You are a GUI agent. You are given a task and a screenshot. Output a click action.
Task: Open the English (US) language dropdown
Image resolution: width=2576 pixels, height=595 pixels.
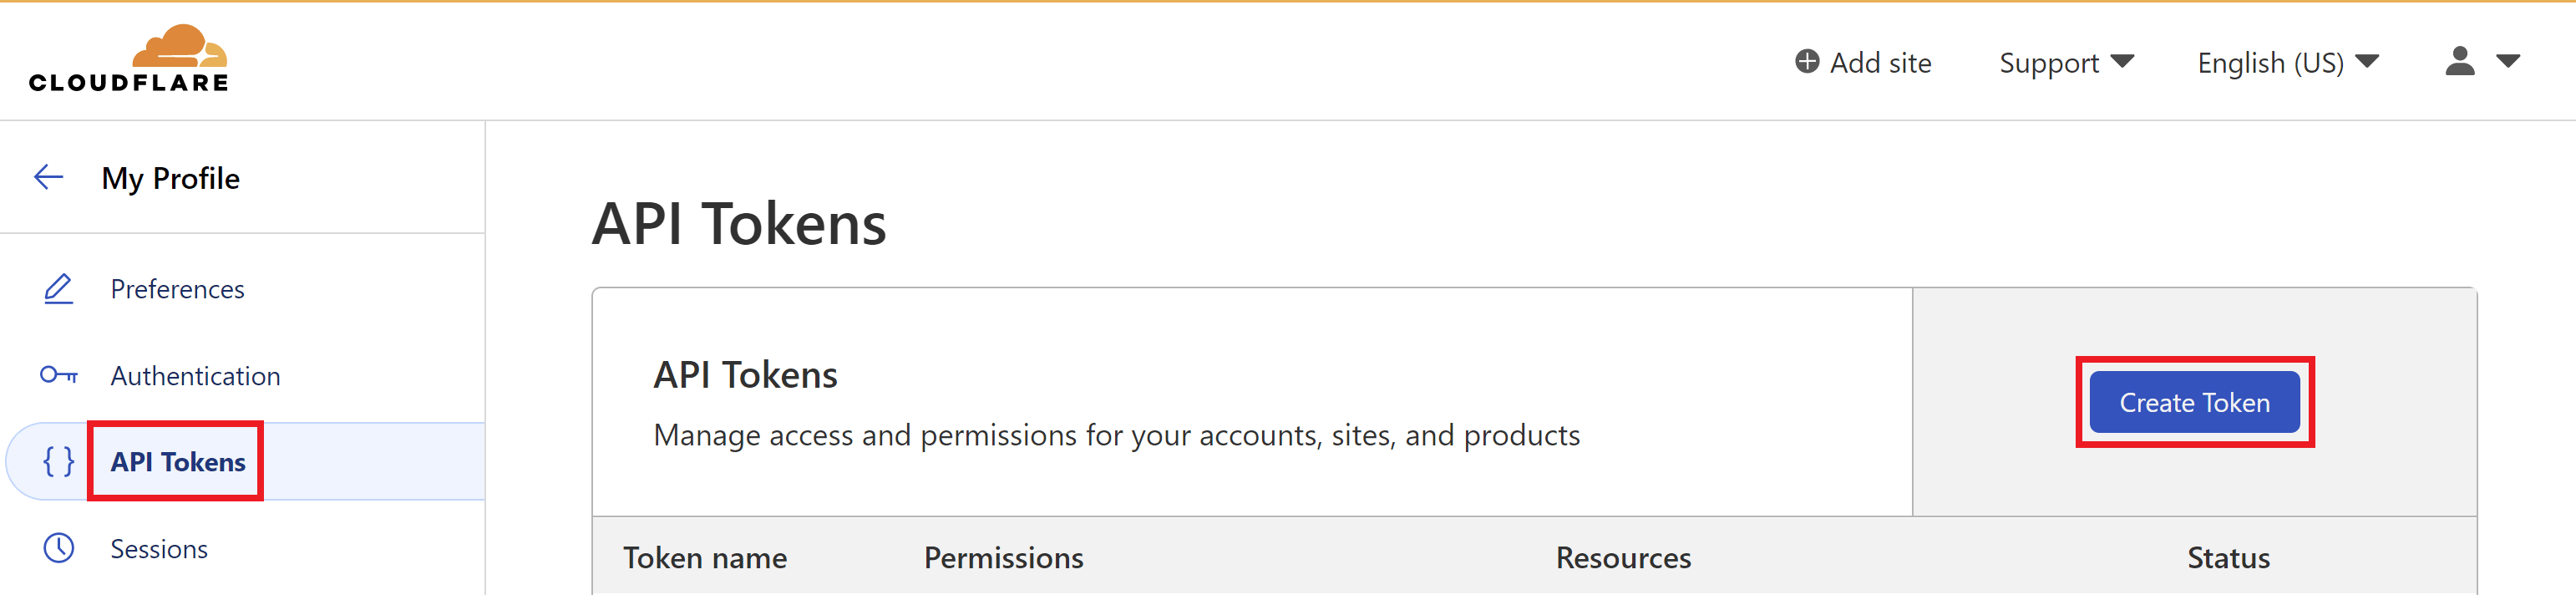pyautogui.click(x=2288, y=62)
